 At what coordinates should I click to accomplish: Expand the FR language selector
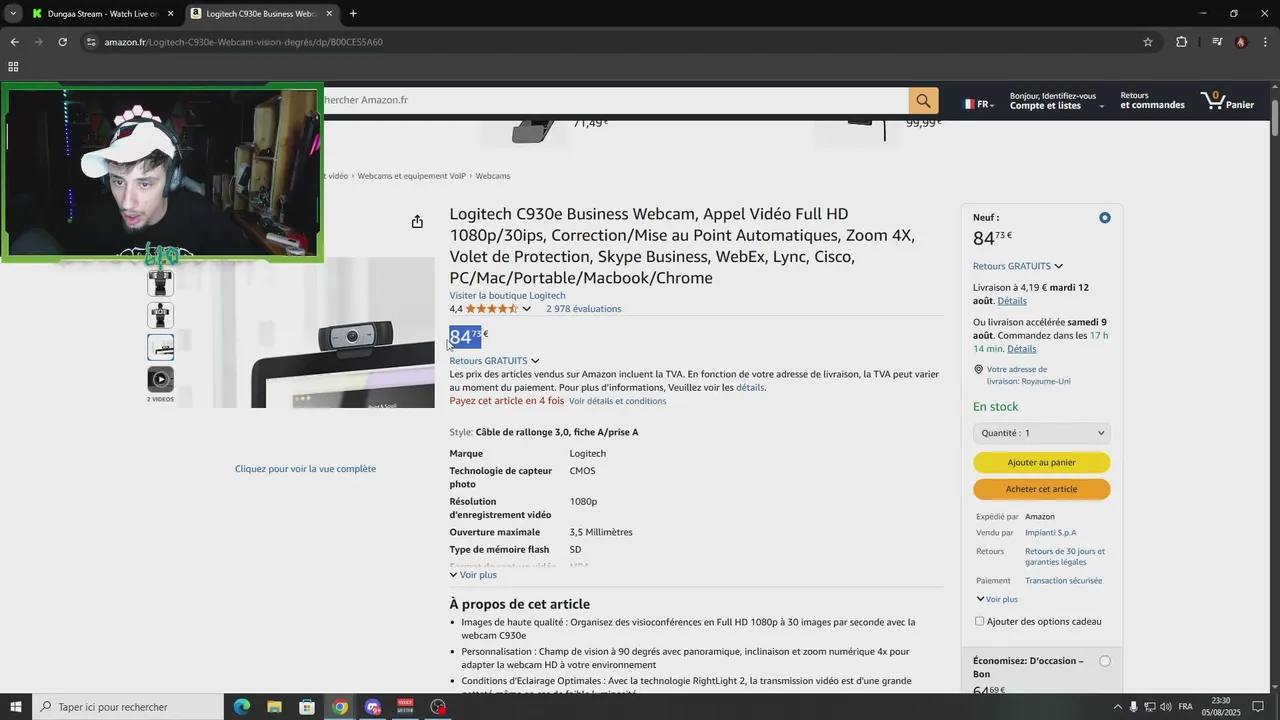coord(979,104)
